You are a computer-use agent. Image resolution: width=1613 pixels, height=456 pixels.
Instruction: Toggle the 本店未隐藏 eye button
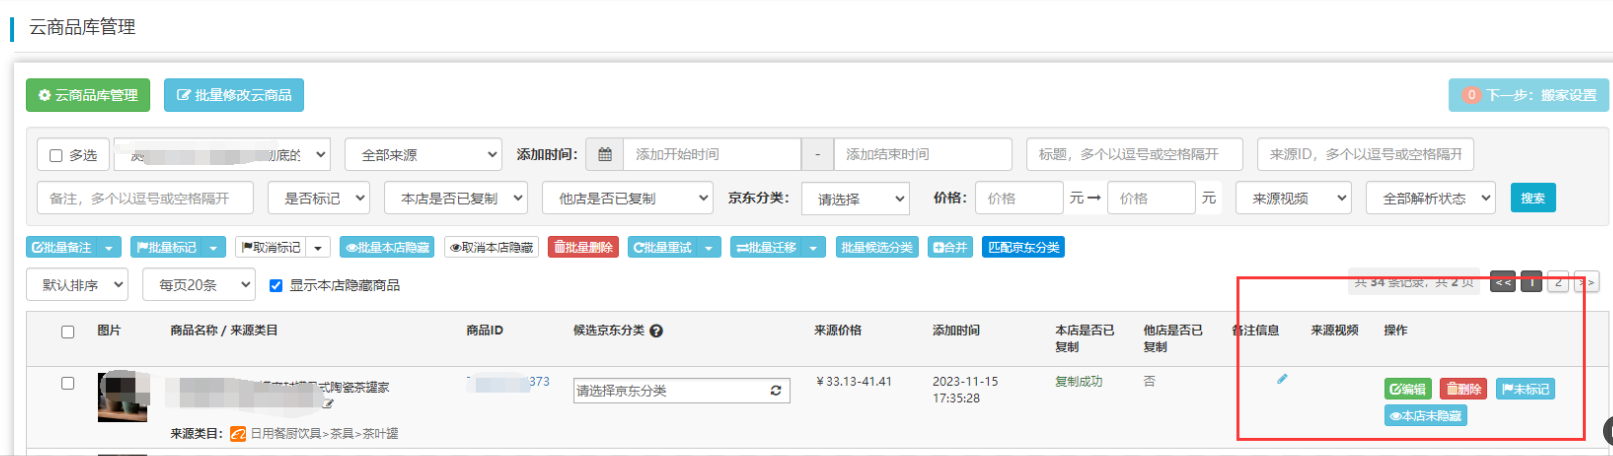(1425, 416)
